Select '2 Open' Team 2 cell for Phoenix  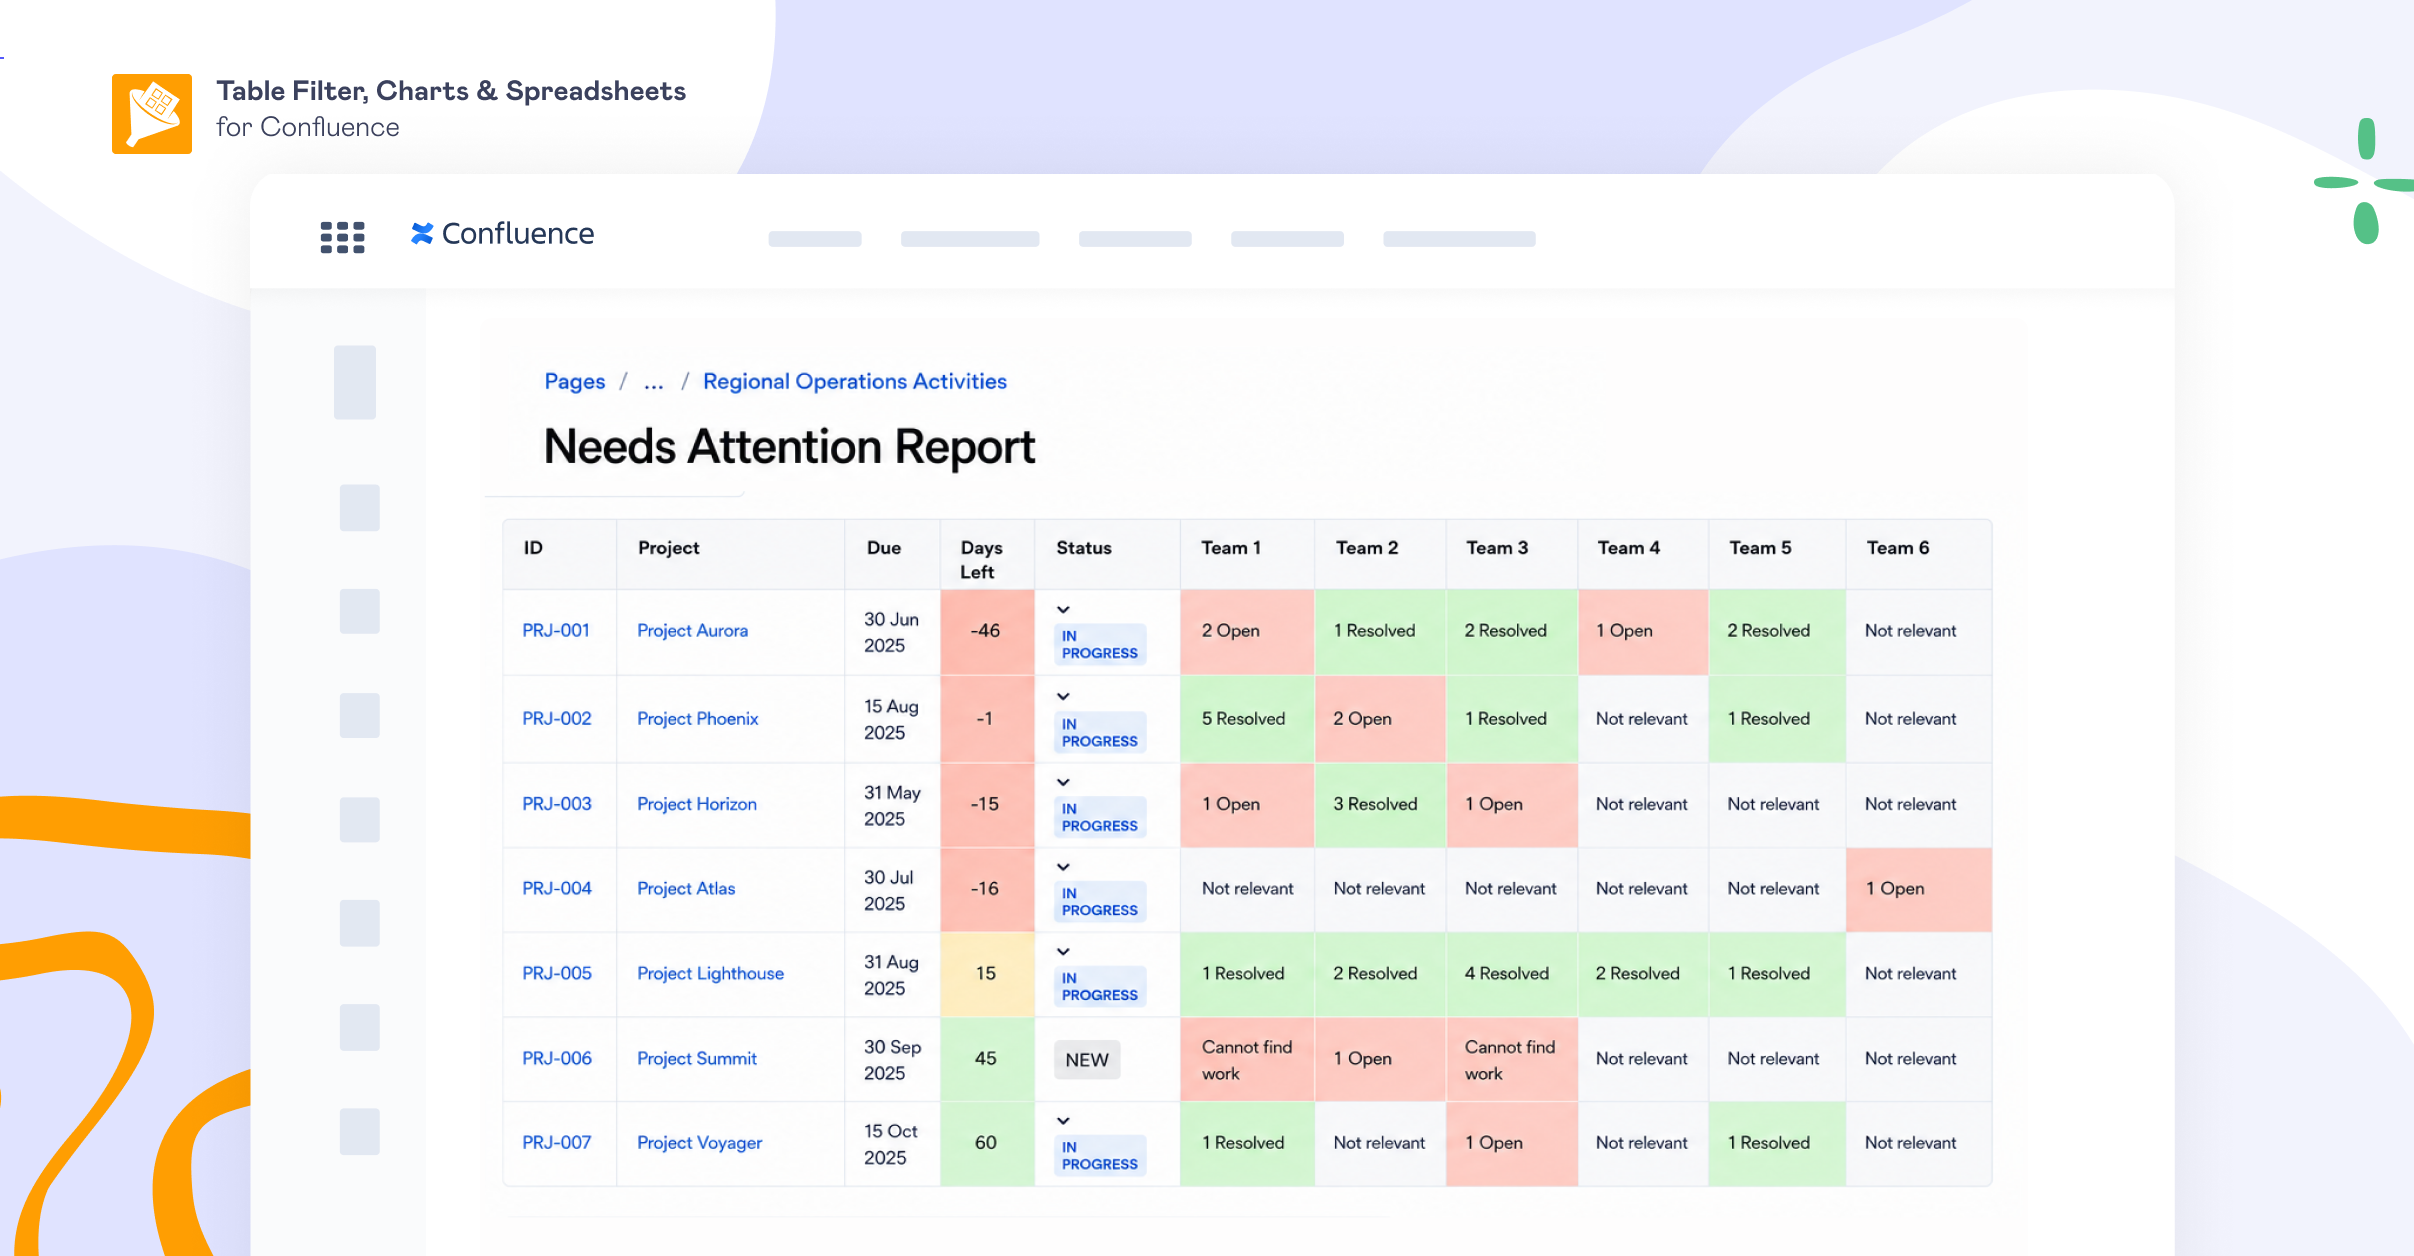point(1380,720)
